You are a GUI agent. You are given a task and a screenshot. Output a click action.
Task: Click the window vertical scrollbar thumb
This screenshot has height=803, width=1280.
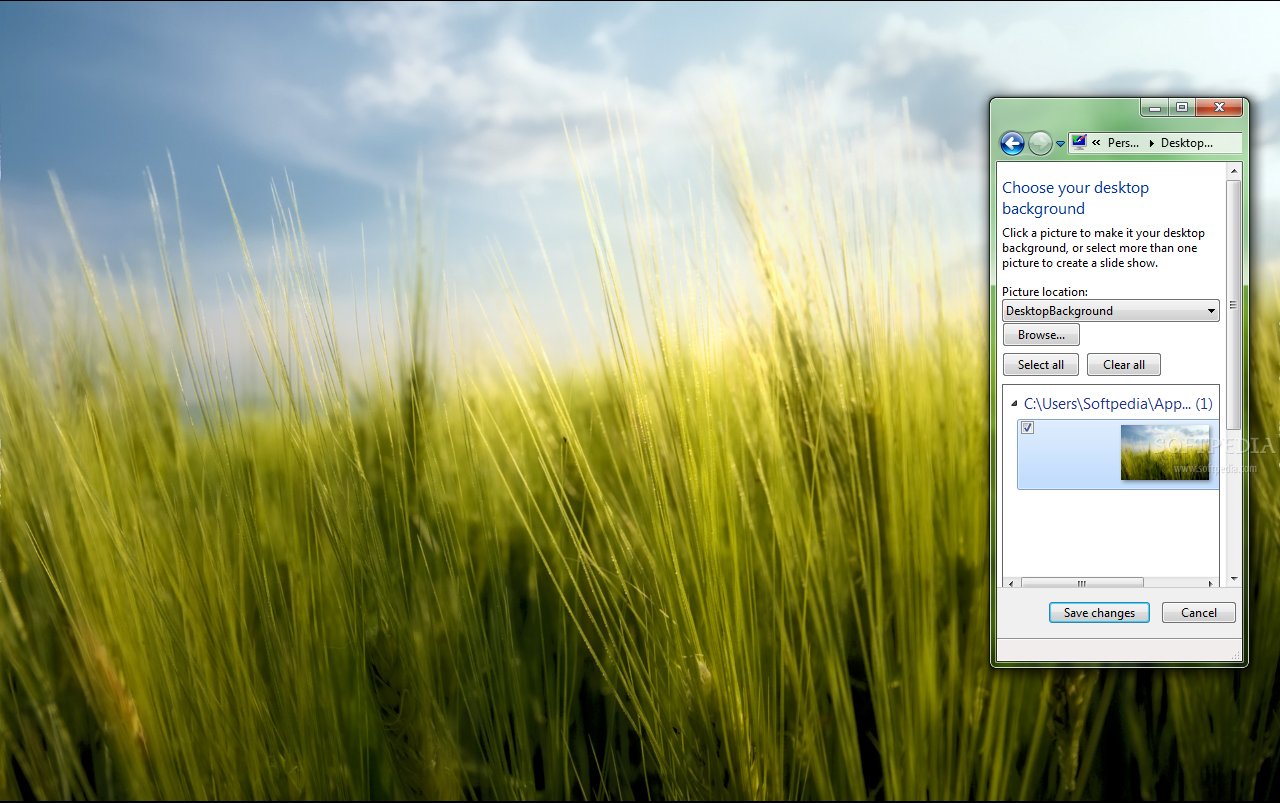[x=1234, y=305]
